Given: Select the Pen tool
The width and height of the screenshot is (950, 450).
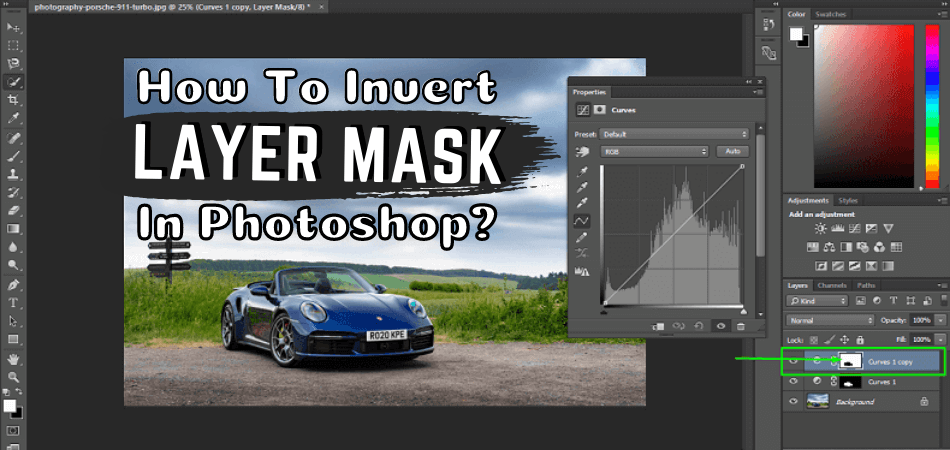Looking at the screenshot, I should [13, 285].
